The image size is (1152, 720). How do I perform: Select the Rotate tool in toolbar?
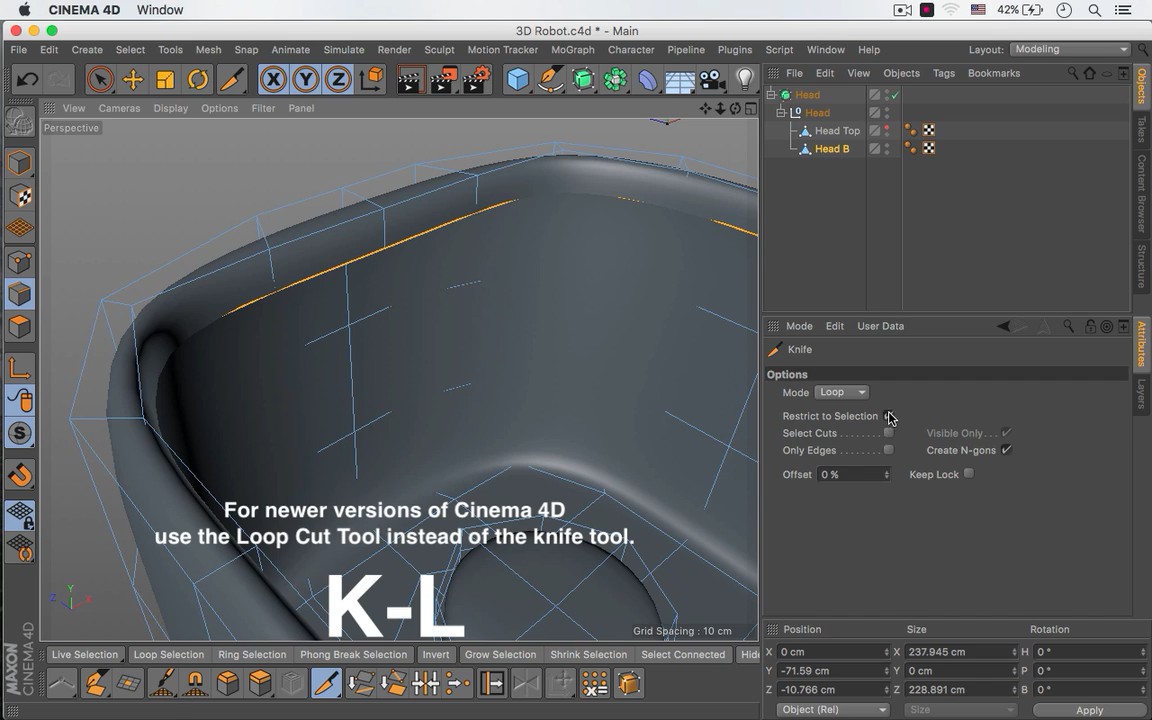click(198, 80)
